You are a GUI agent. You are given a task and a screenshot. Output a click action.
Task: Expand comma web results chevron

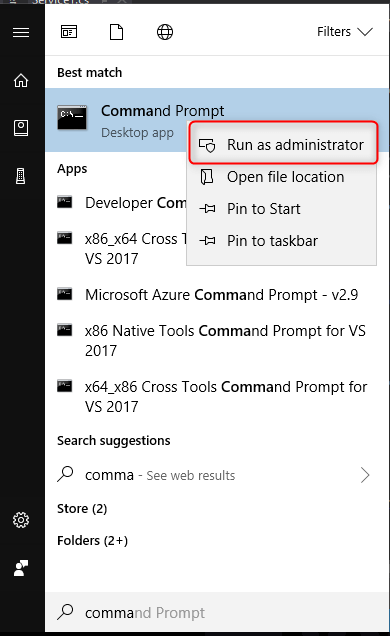pos(365,475)
